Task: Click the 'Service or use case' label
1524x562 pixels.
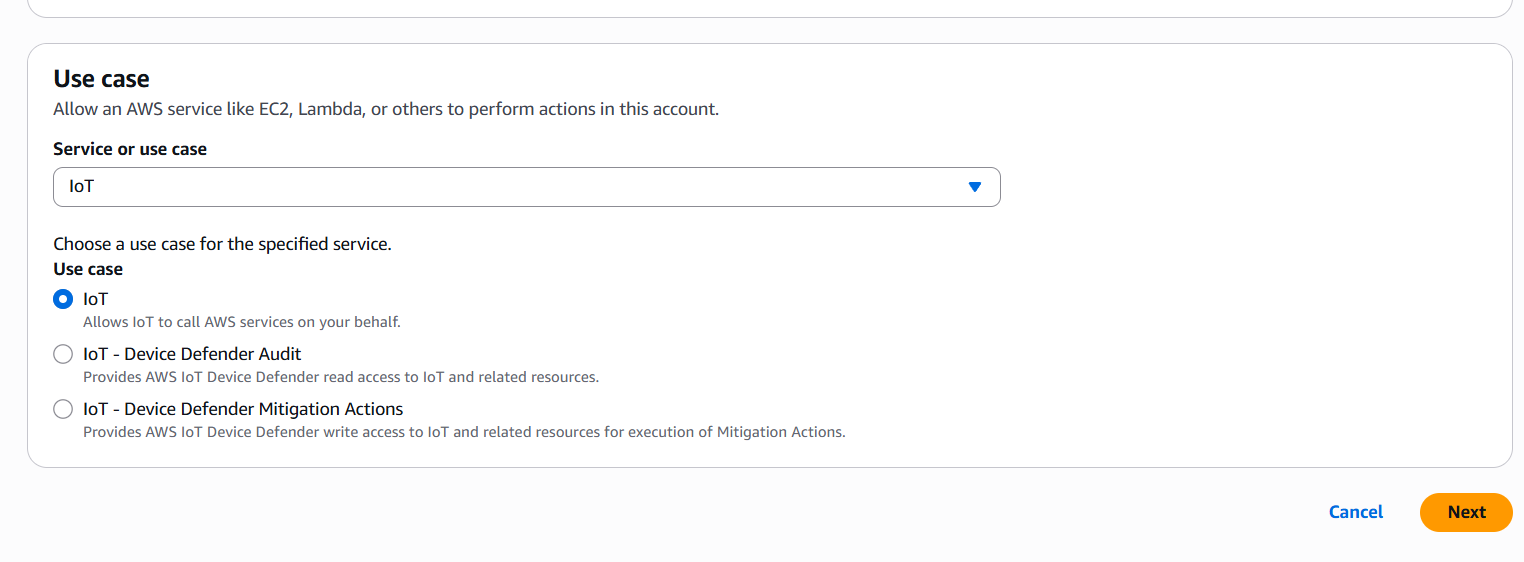Action: tap(130, 149)
